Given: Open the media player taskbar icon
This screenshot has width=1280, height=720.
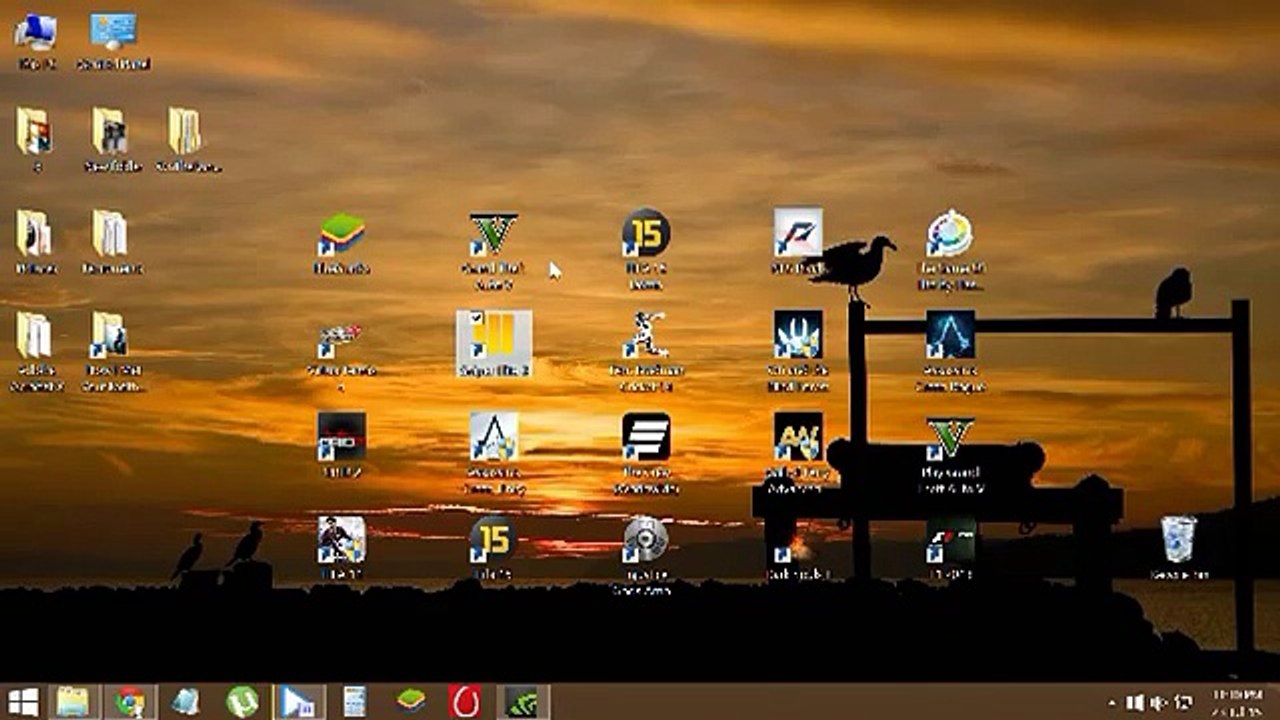Looking at the screenshot, I should pyautogui.click(x=297, y=702).
